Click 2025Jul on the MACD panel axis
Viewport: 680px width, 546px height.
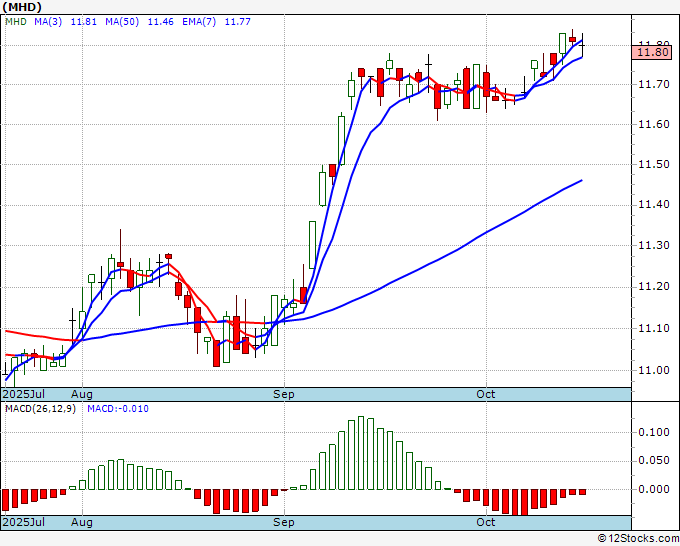click(x=24, y=522)
